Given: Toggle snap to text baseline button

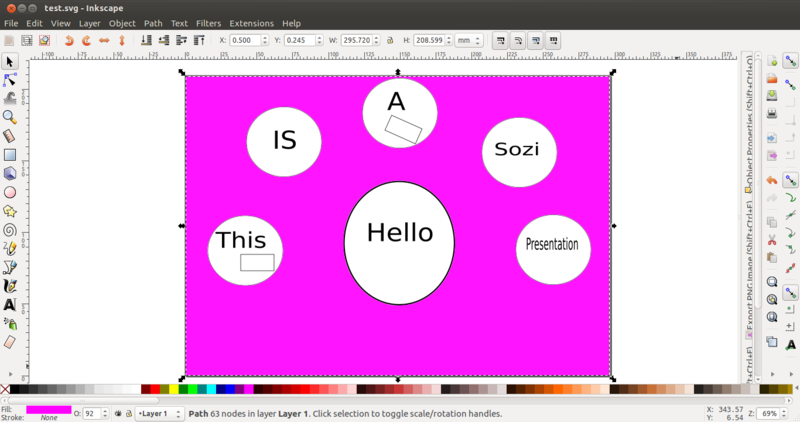Looking at the screenshot, I should 790,345.
